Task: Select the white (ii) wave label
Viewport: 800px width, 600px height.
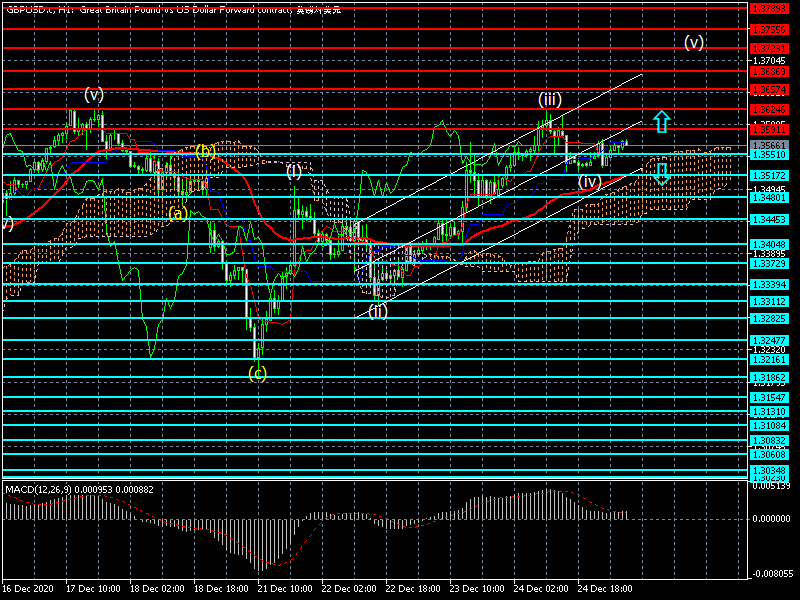Action: pos(377,310)
